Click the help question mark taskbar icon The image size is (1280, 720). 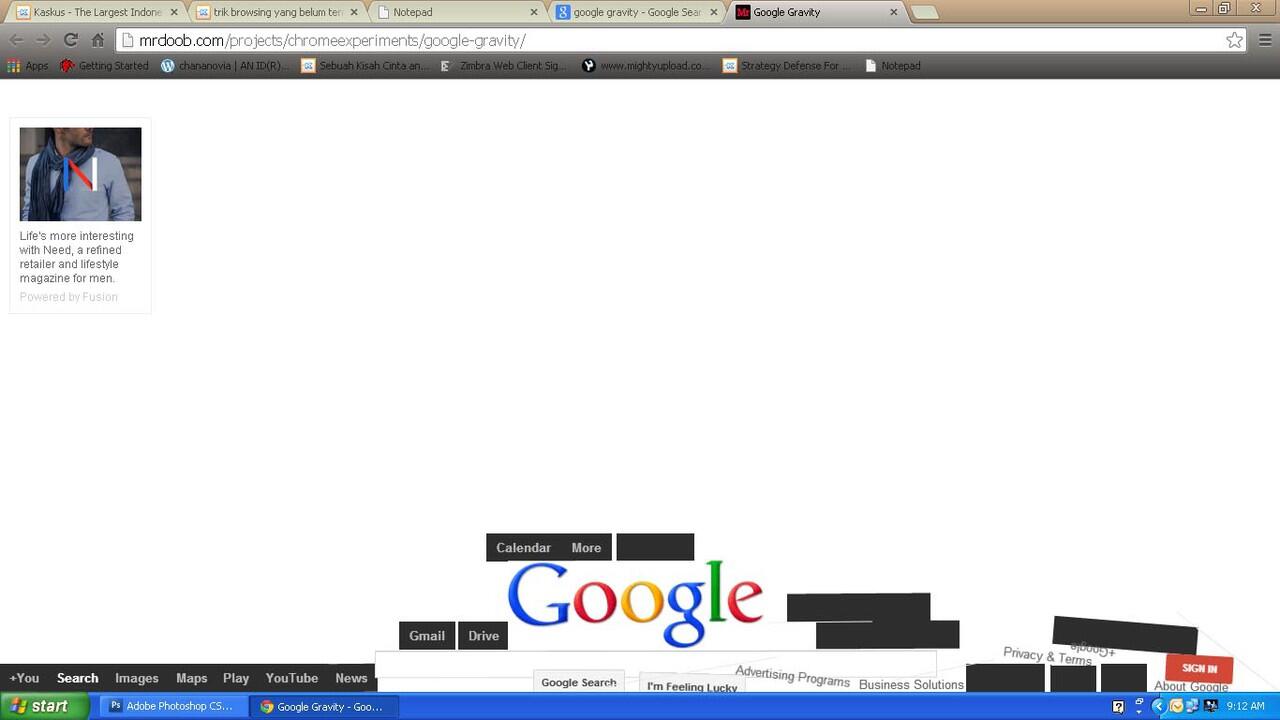(1118, 706)
